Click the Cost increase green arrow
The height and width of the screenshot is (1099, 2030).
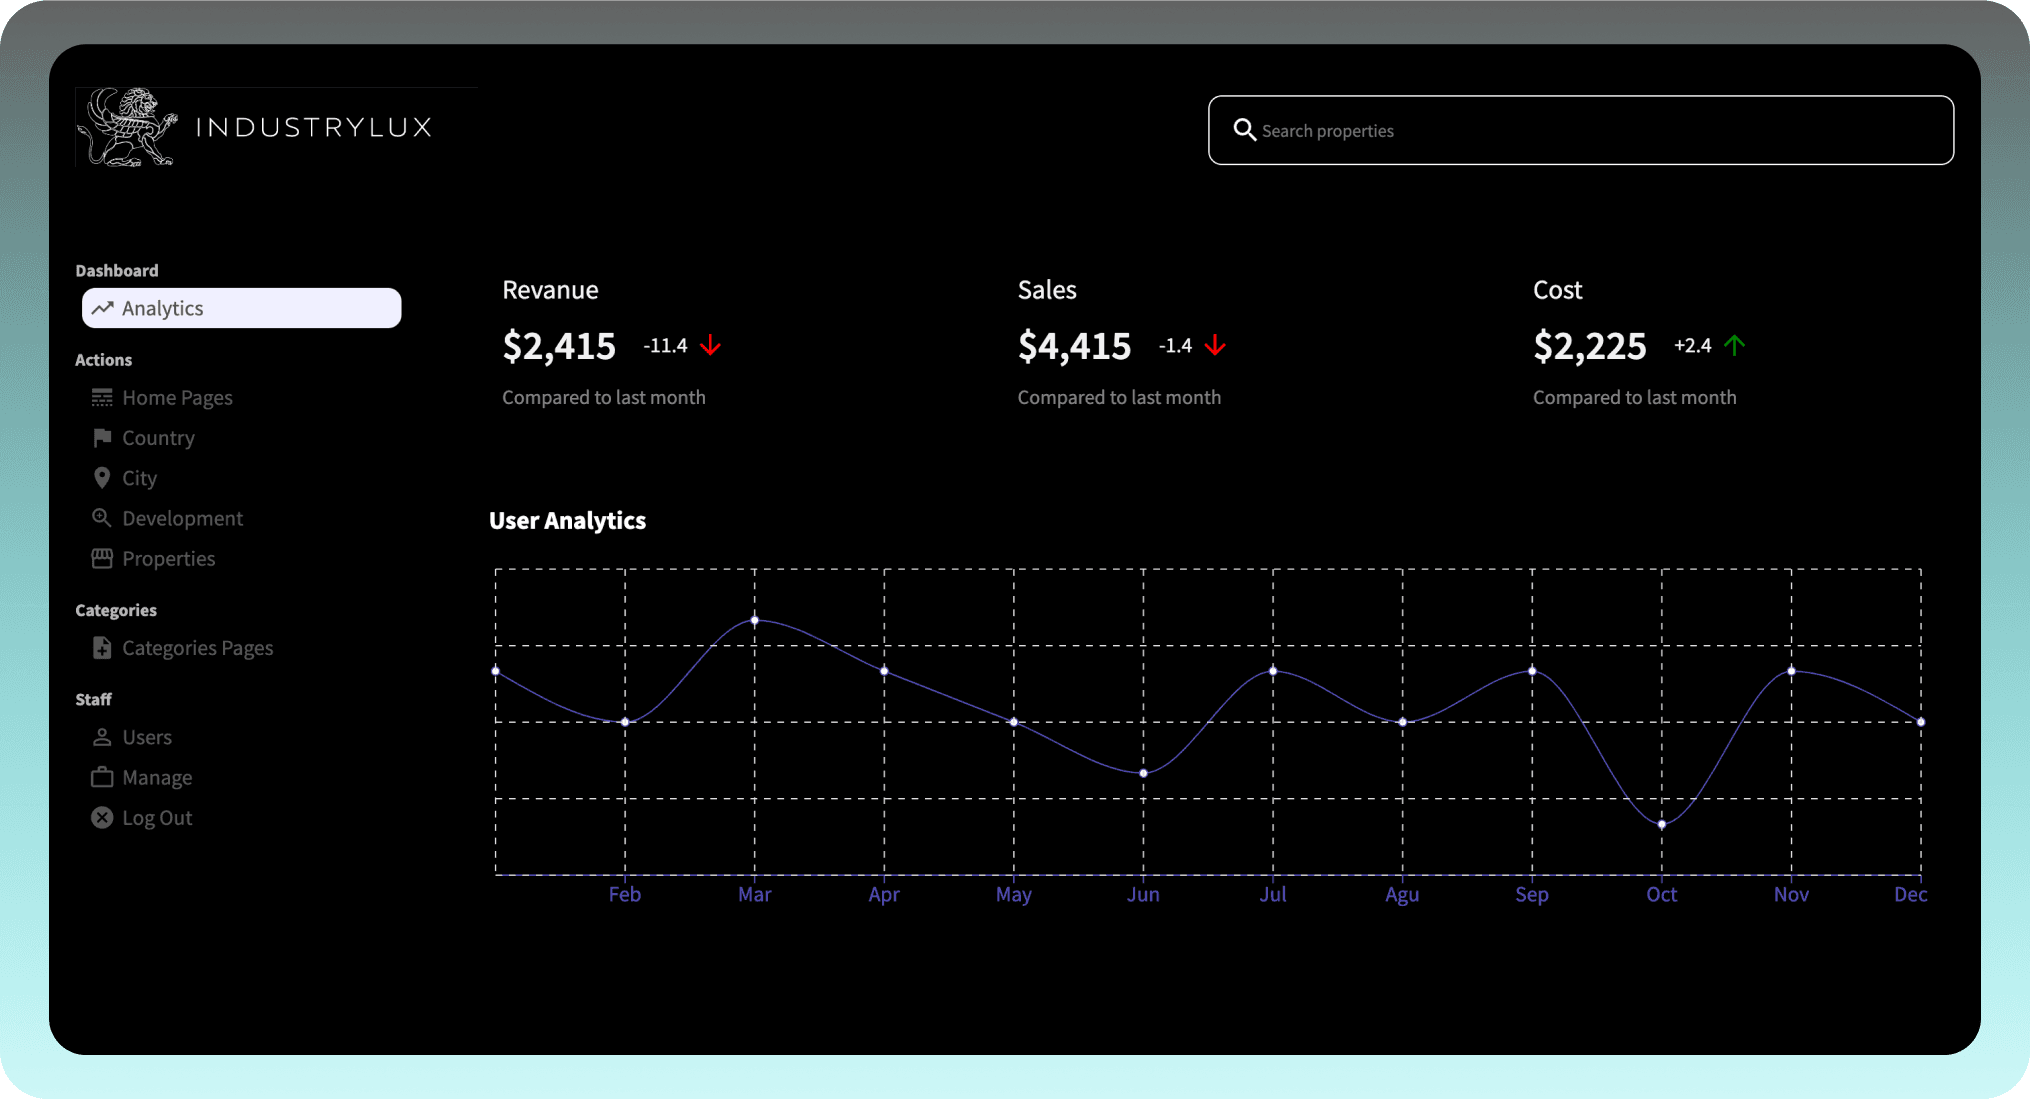click(1737, 345)
